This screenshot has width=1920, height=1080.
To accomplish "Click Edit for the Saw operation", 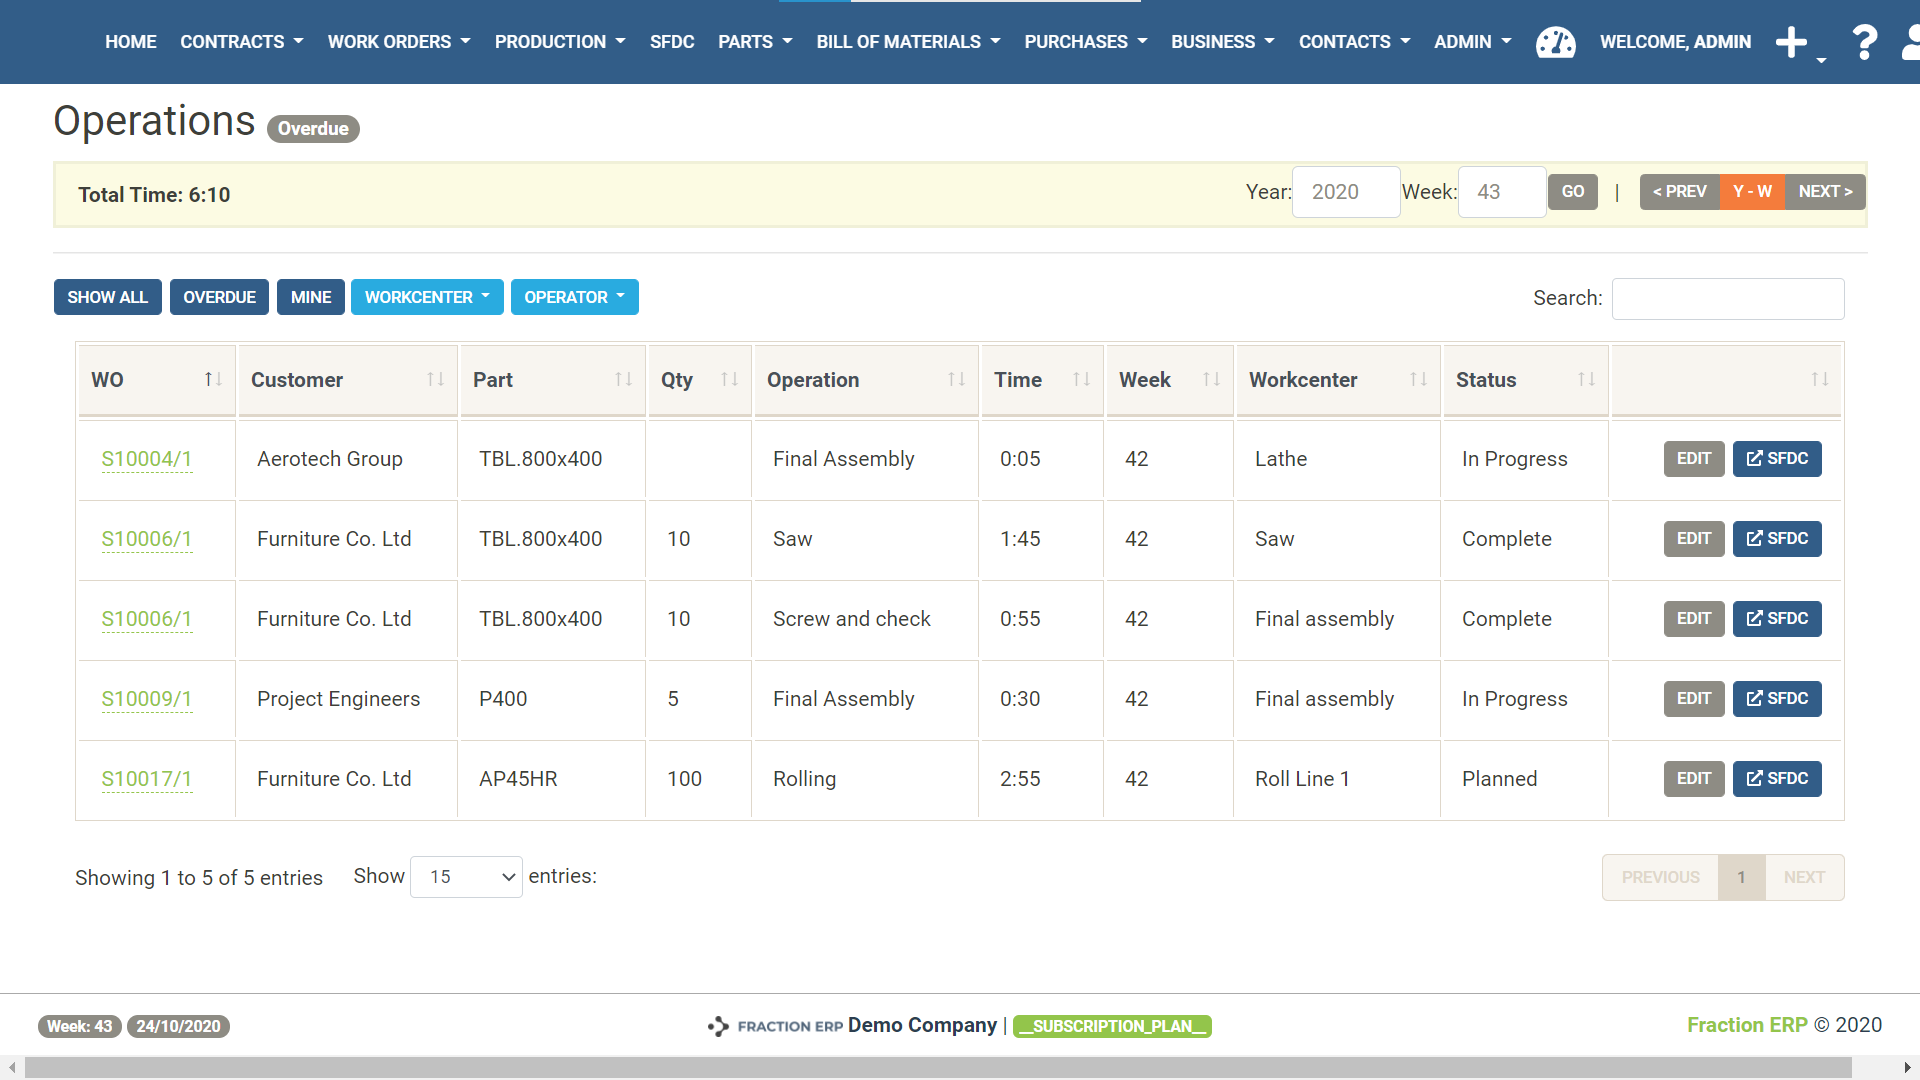I will point(1693,539).
